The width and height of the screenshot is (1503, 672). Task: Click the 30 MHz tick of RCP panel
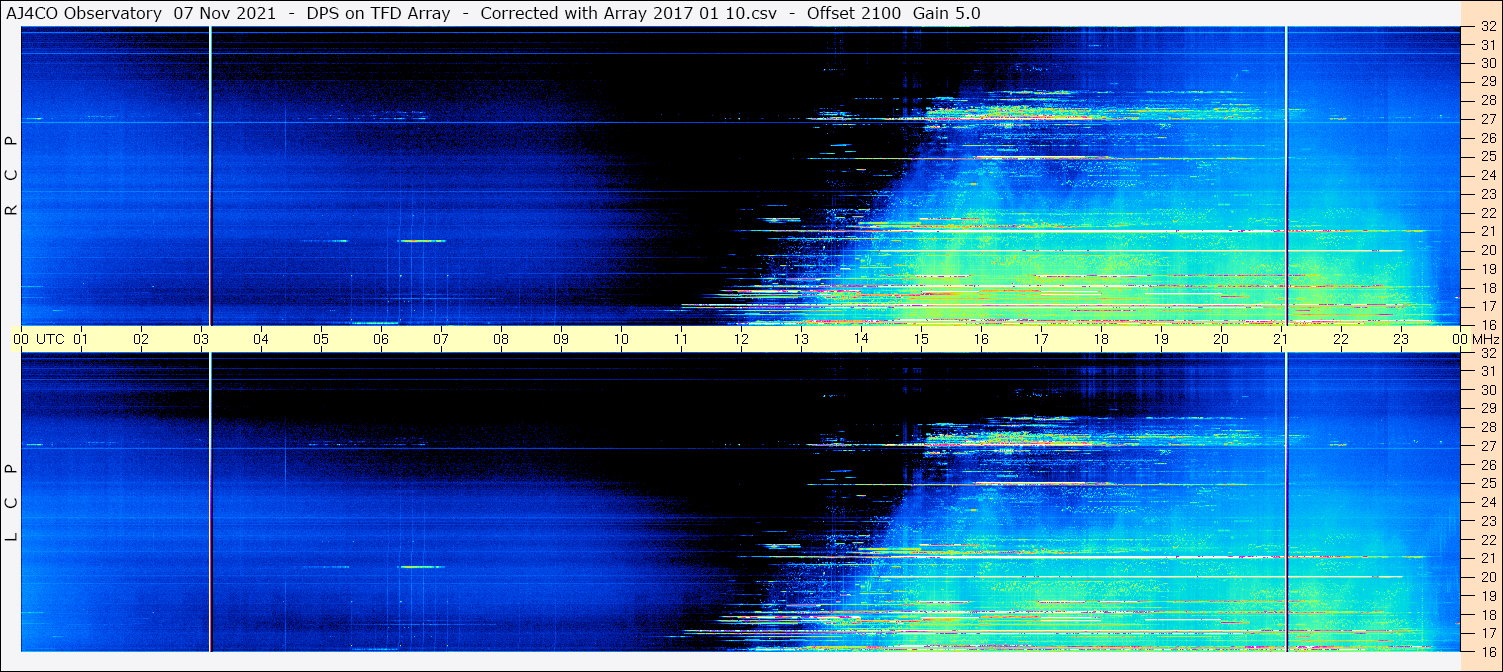click(1488, 63)
